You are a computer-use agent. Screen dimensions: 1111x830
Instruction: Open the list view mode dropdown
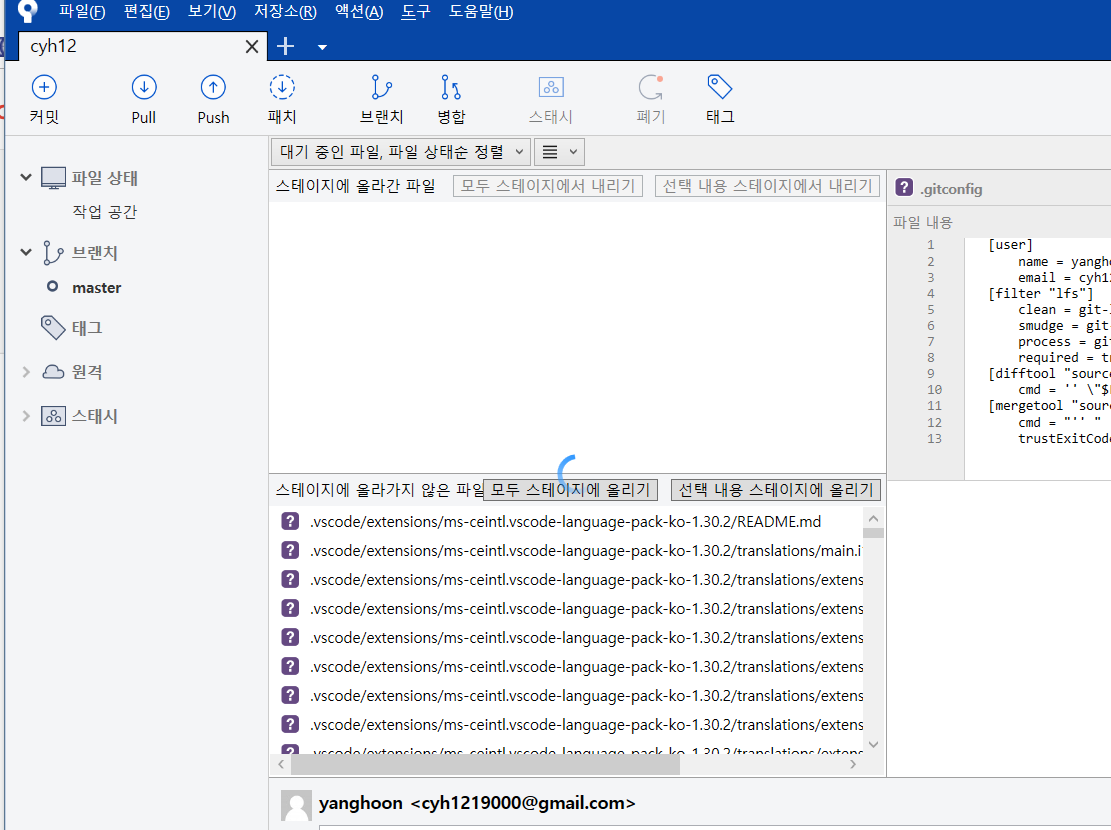(559, 152)
